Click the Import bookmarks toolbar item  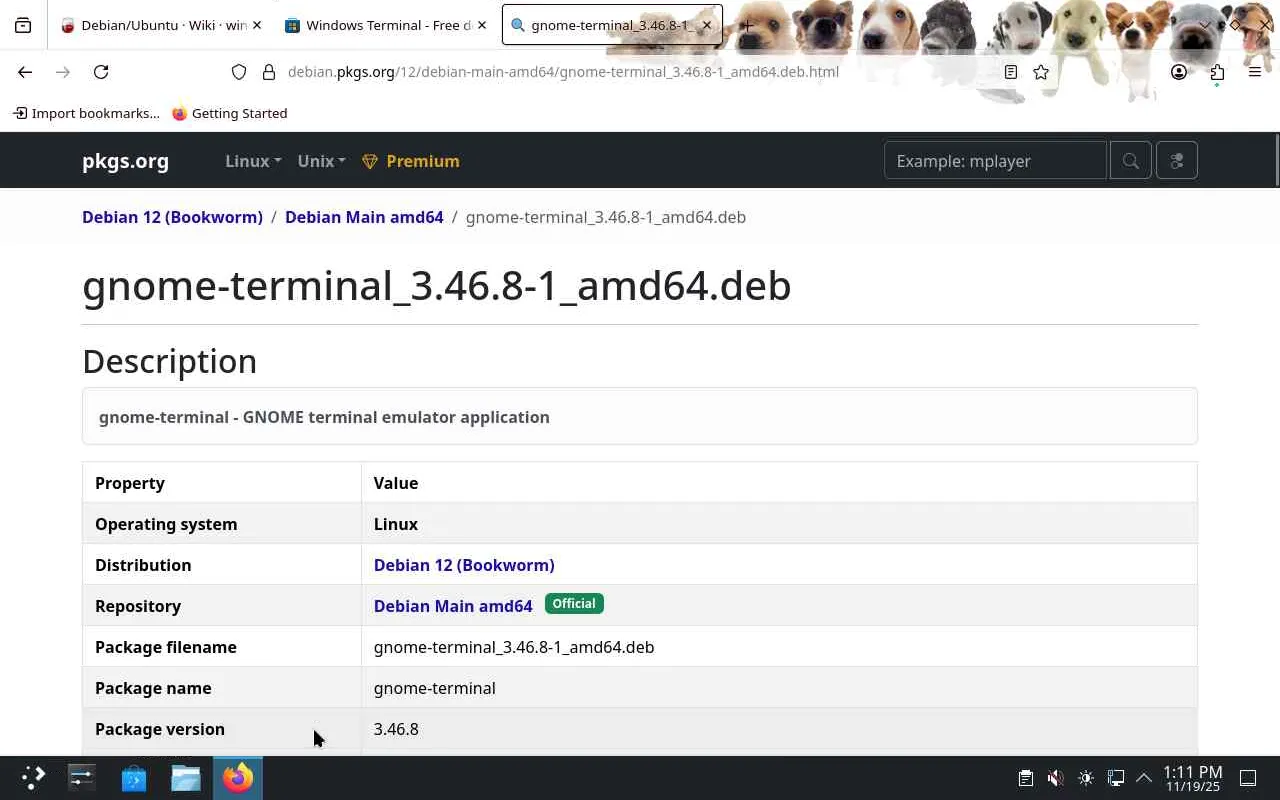point(86,113)
